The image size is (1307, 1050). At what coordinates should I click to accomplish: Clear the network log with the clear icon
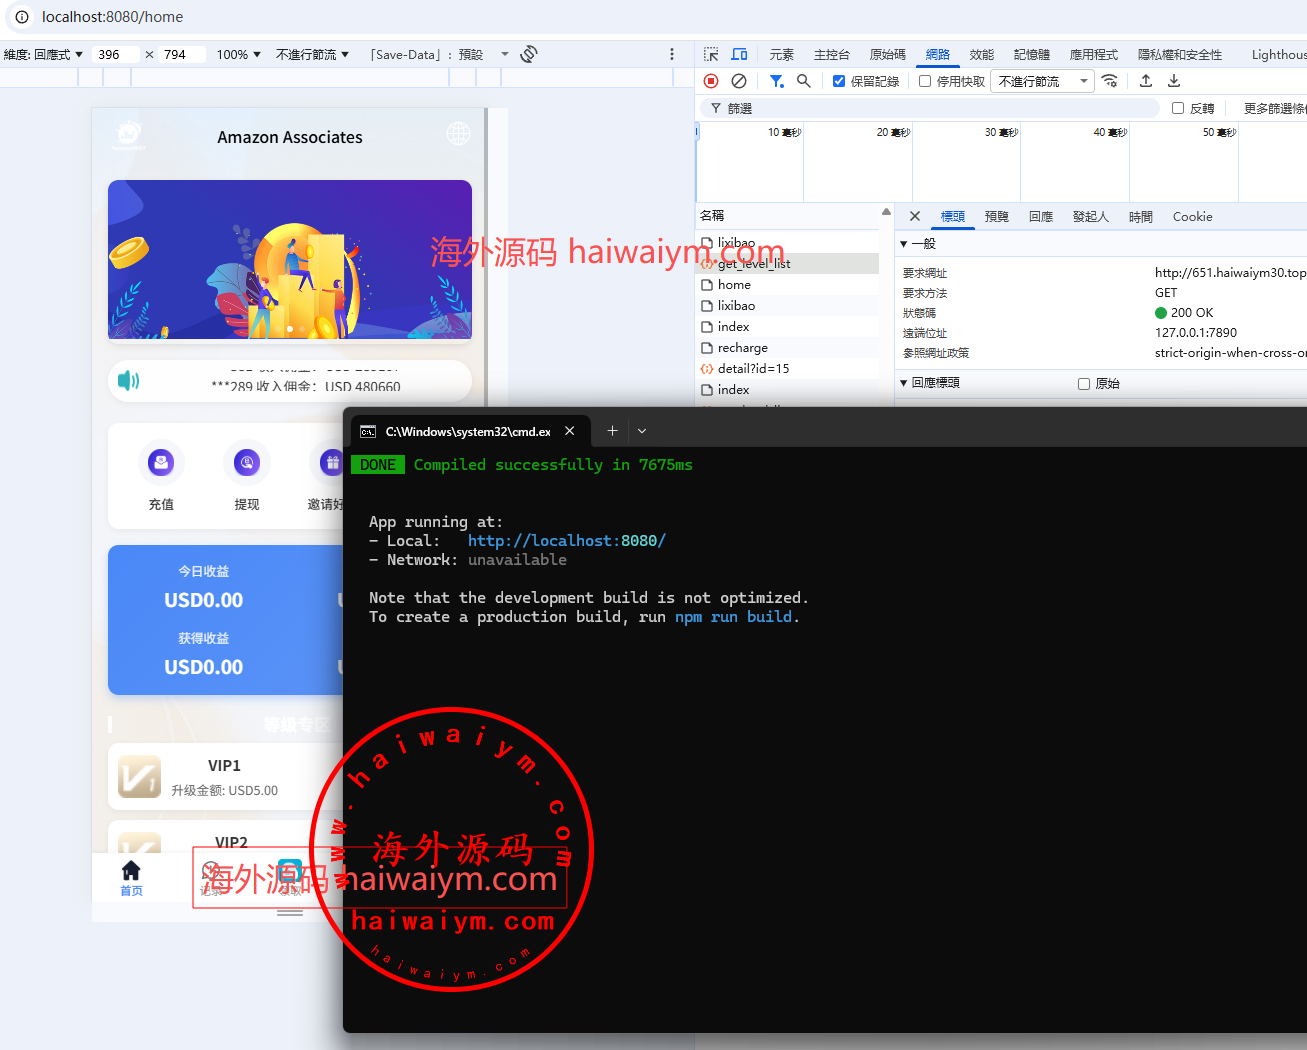pos(739,81)
